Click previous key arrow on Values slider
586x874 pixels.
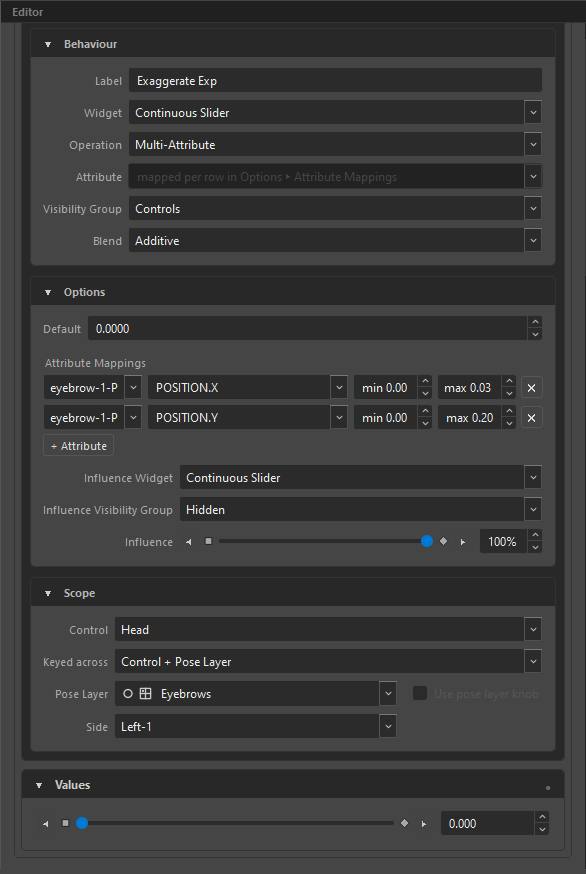46,823
